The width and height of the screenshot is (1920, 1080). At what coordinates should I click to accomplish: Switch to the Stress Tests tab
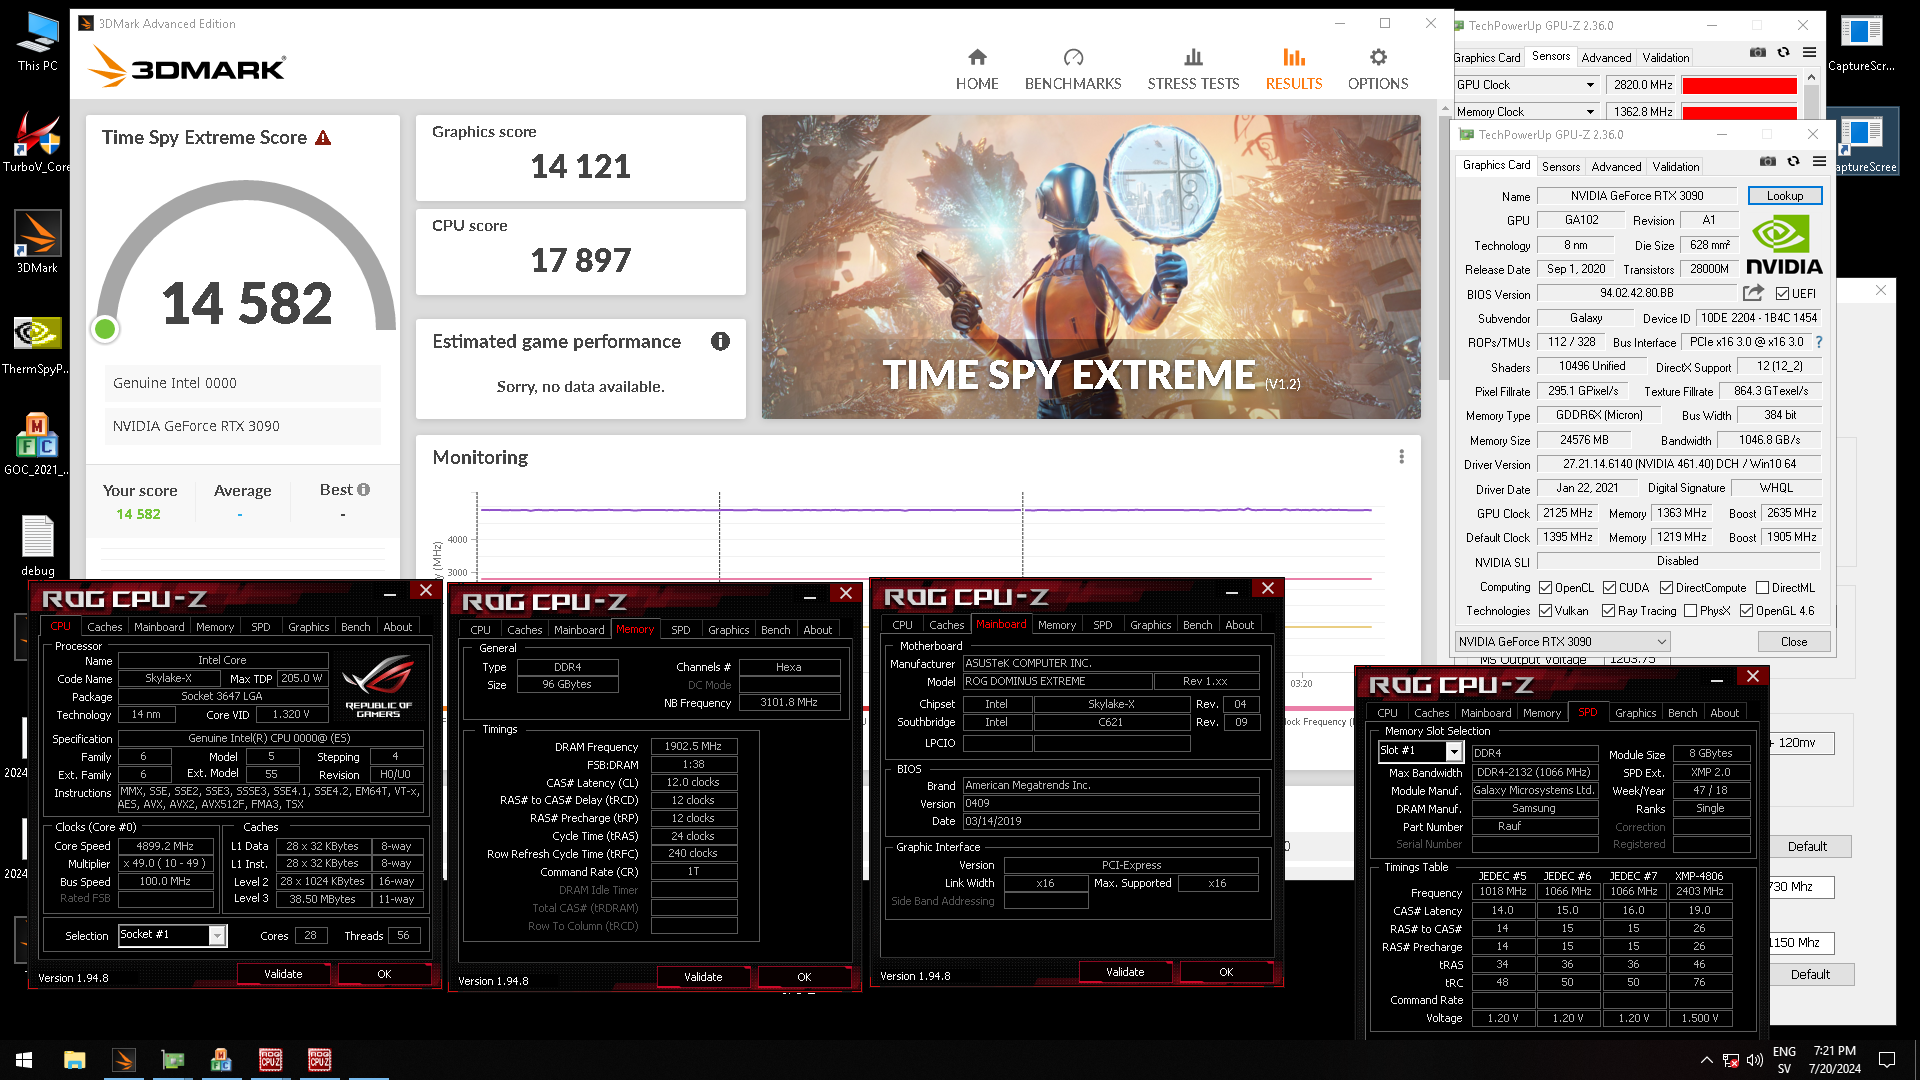[x=1193, y=68]
